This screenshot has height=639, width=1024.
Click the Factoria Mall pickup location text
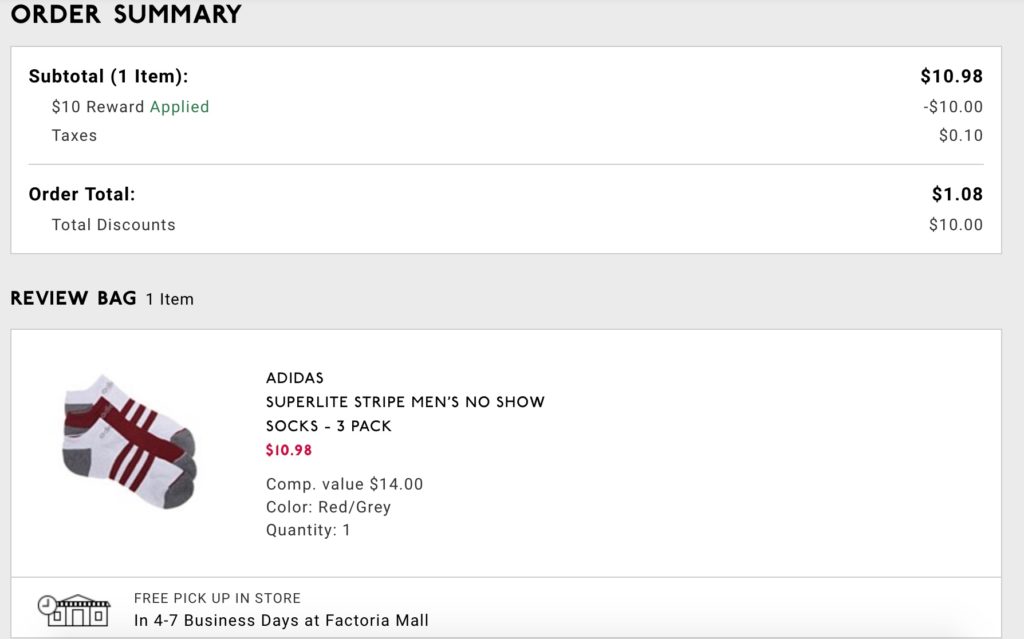coord(377,620)
